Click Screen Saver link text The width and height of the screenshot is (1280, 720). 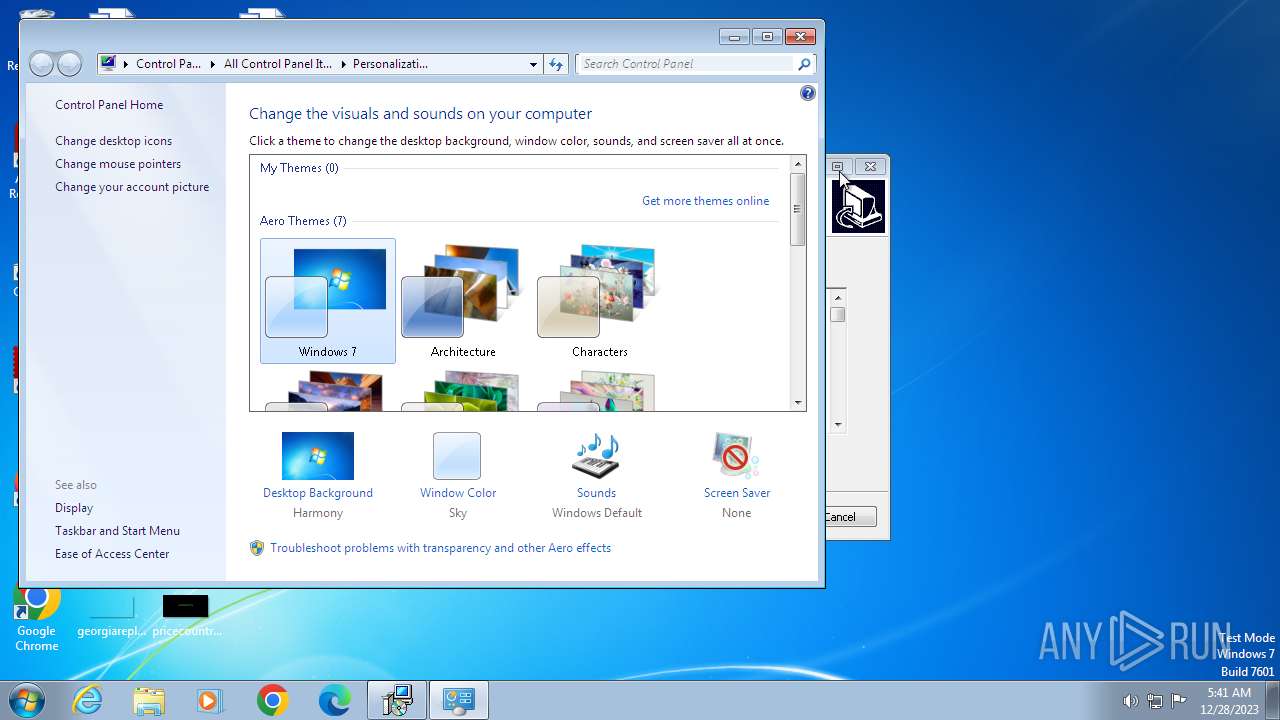pos(737,493)
